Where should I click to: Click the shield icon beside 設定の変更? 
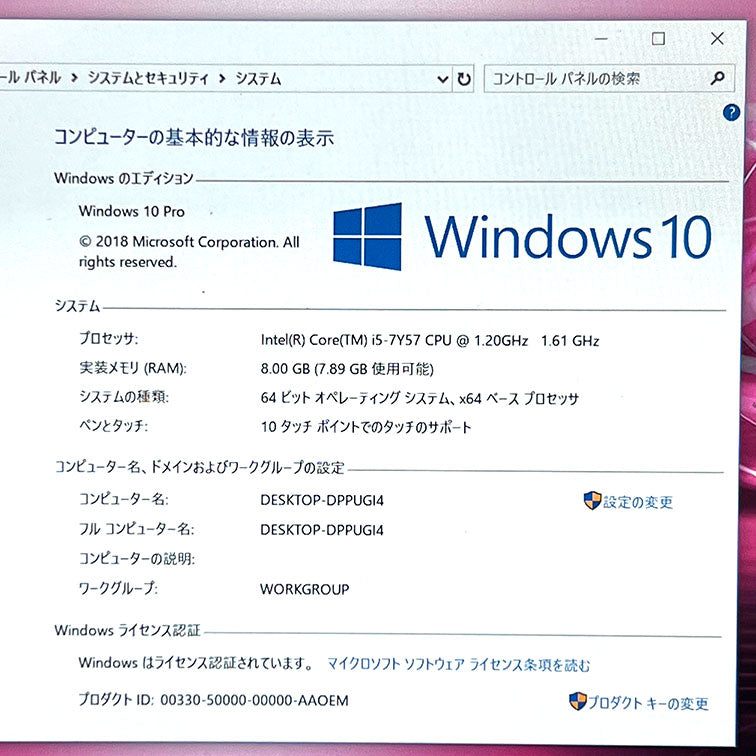click(x=592, y=500)
